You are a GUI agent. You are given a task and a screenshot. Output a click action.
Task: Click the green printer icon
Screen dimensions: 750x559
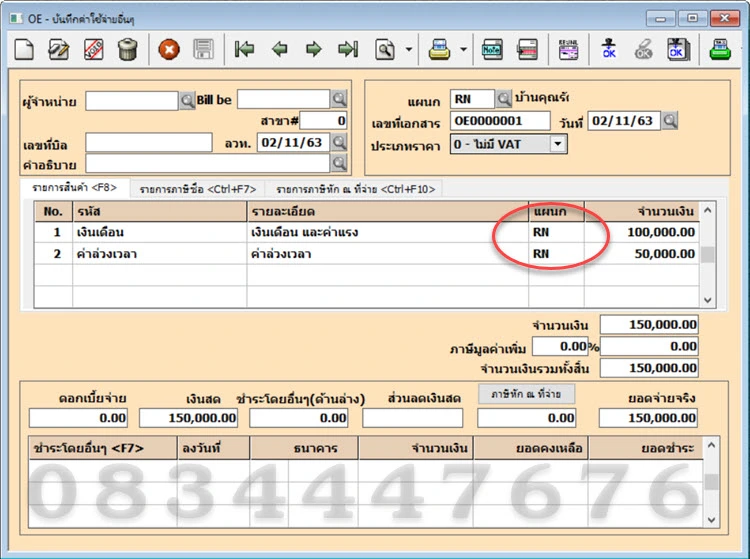point(721,49)
